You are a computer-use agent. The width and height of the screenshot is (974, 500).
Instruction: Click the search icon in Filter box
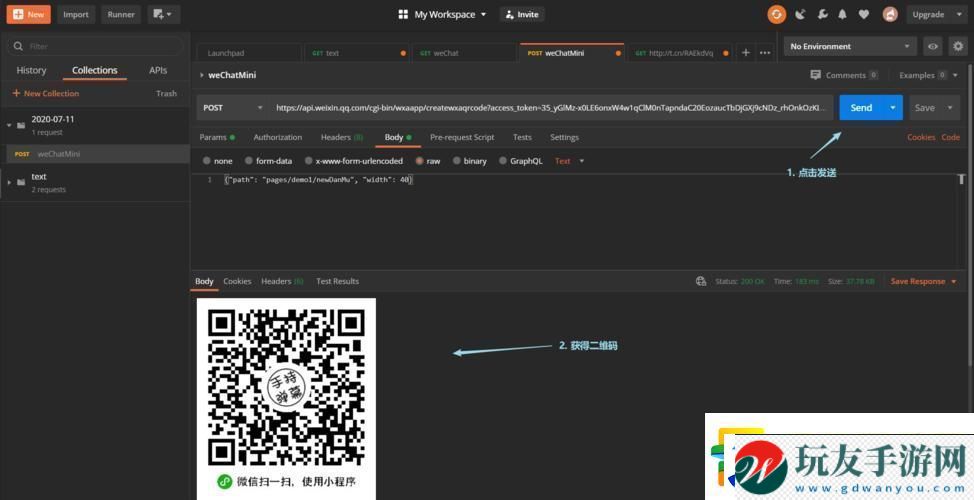18,46
